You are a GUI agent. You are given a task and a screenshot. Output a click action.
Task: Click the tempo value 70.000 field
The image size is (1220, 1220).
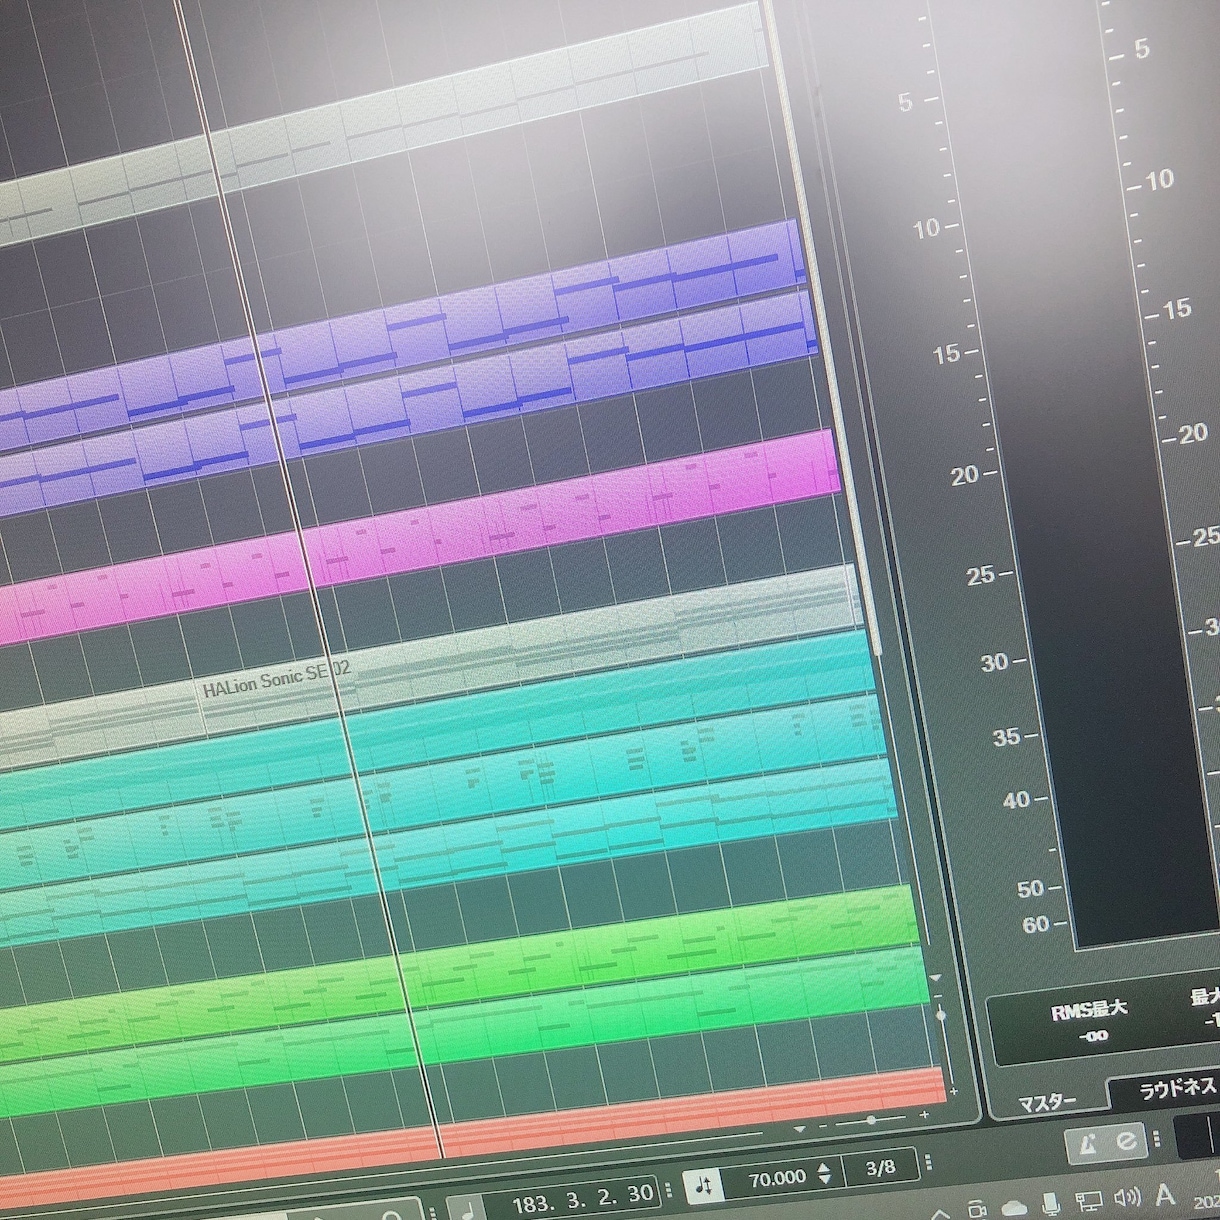pos(777,1178)
